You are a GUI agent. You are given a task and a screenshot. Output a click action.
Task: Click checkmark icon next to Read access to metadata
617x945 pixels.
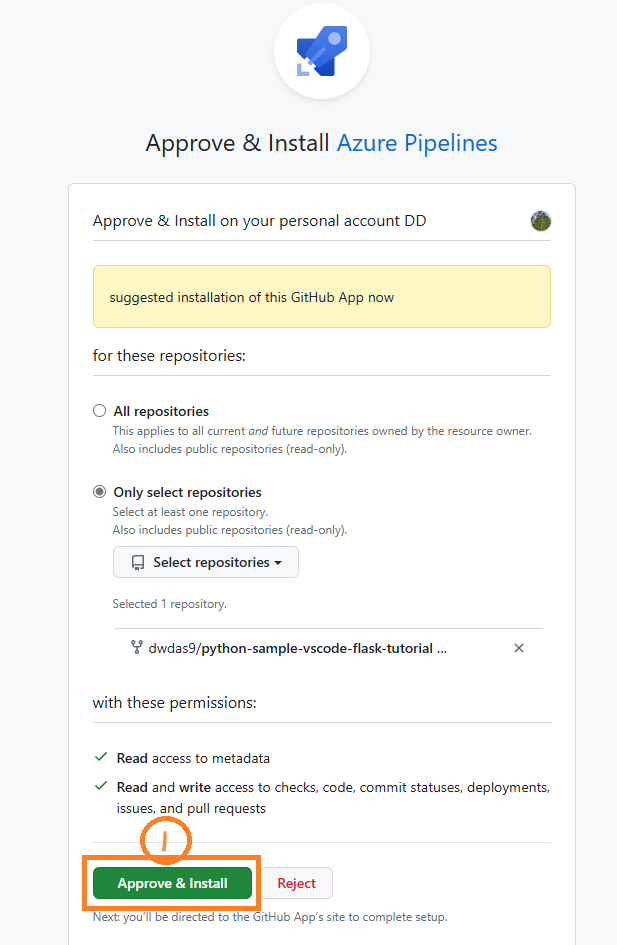point(101,757)
